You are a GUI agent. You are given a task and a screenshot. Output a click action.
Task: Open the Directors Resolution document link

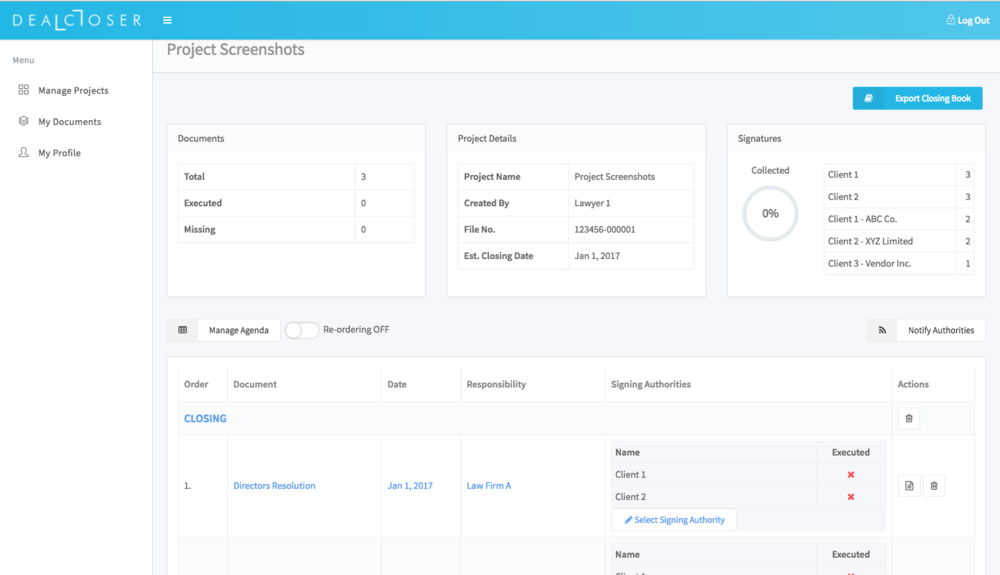click(274, 486)
